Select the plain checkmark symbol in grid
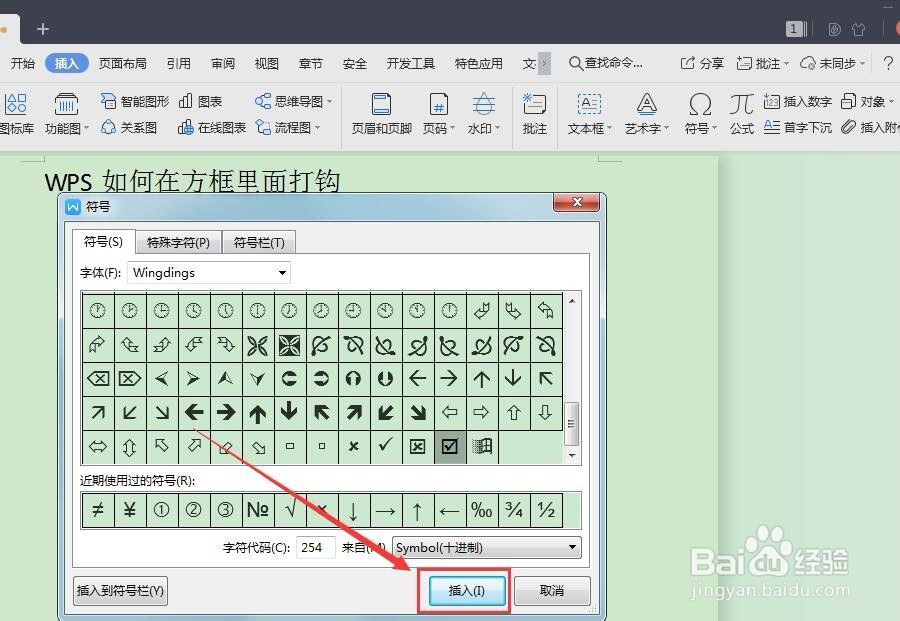 click(385, 446)
